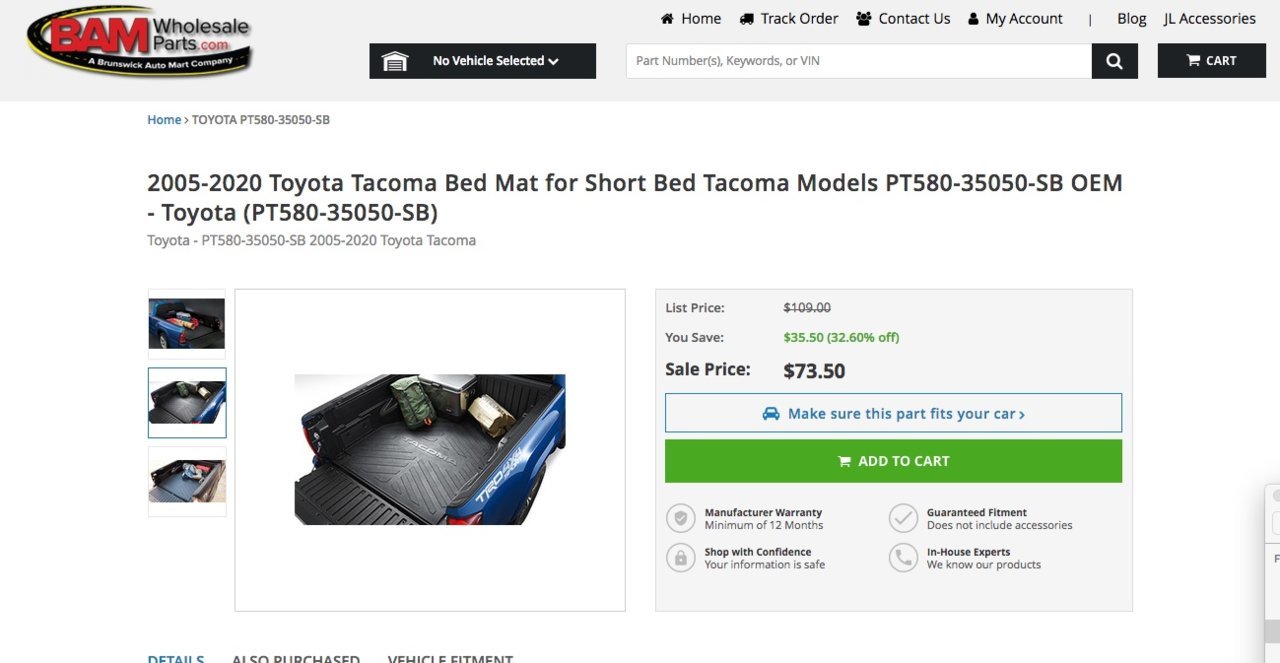This screenshot has width=1280, height=663.
Task: Expand Make sure this part fits your car
Action: [893, 413]
